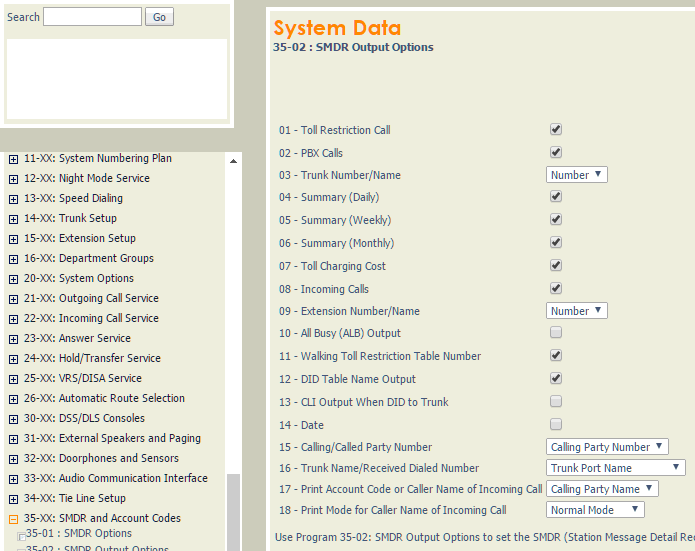
Task: Open the Print Mode for Caller Name dropdown
Action: pyautogui.click(x=595, y=510)
